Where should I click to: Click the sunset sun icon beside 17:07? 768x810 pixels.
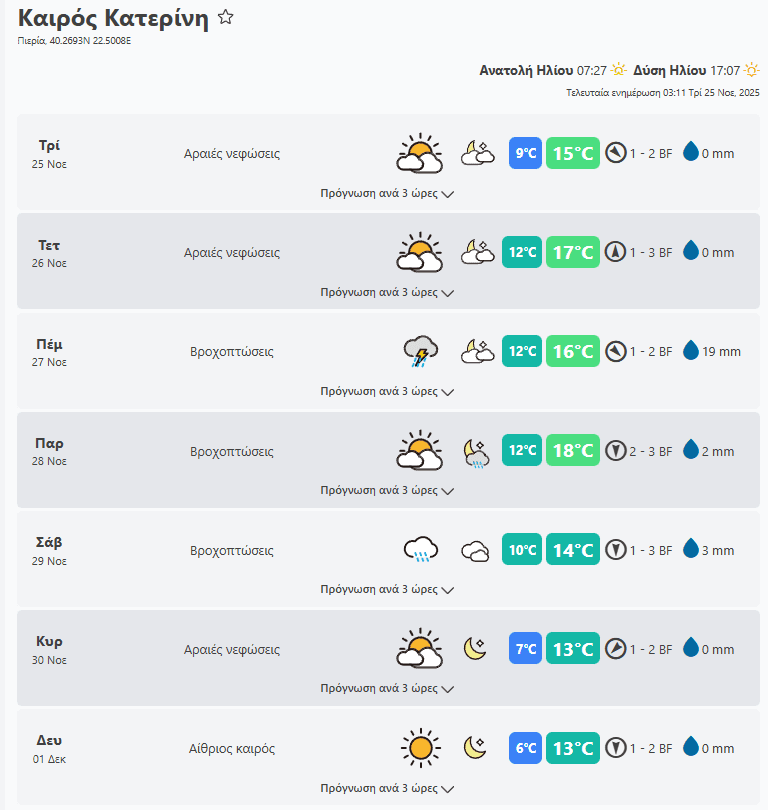pos(752,70)
